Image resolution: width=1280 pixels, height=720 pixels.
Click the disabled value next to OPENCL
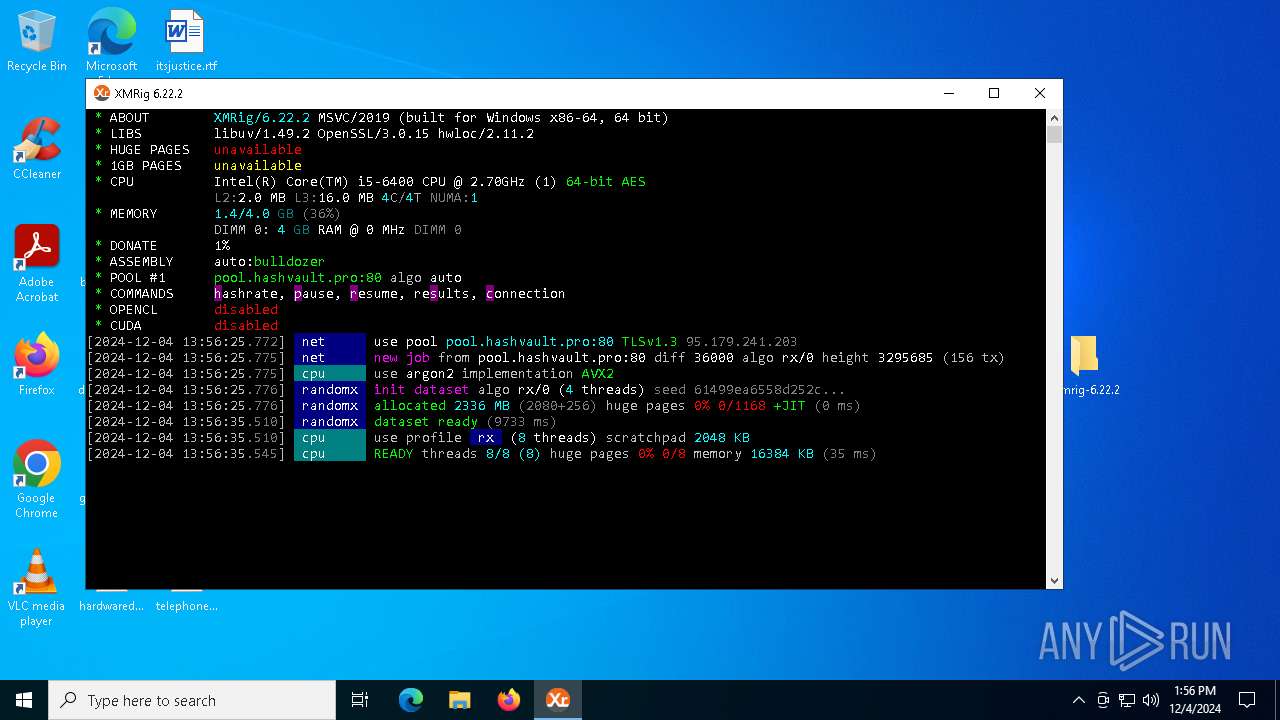246,310
